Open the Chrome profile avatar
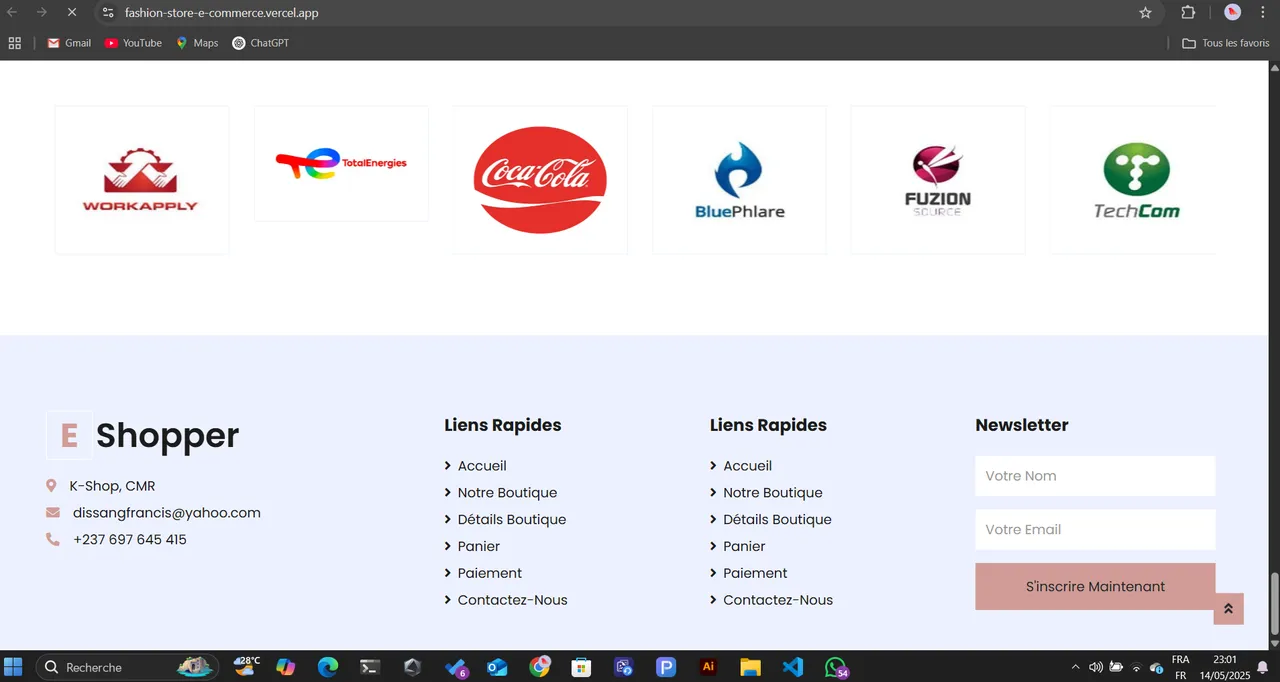The image size is (1280, 682). [x=1233, y=13]
